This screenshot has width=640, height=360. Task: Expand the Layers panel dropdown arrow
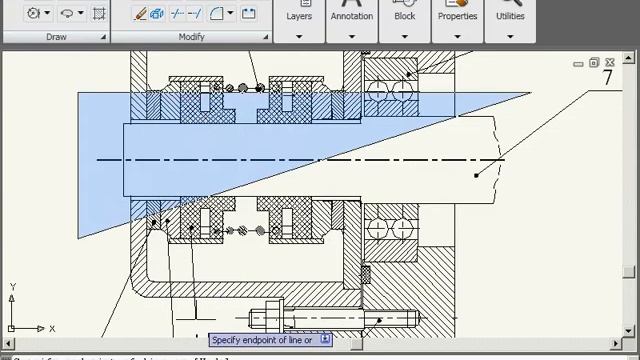click(x=299, y=36)
